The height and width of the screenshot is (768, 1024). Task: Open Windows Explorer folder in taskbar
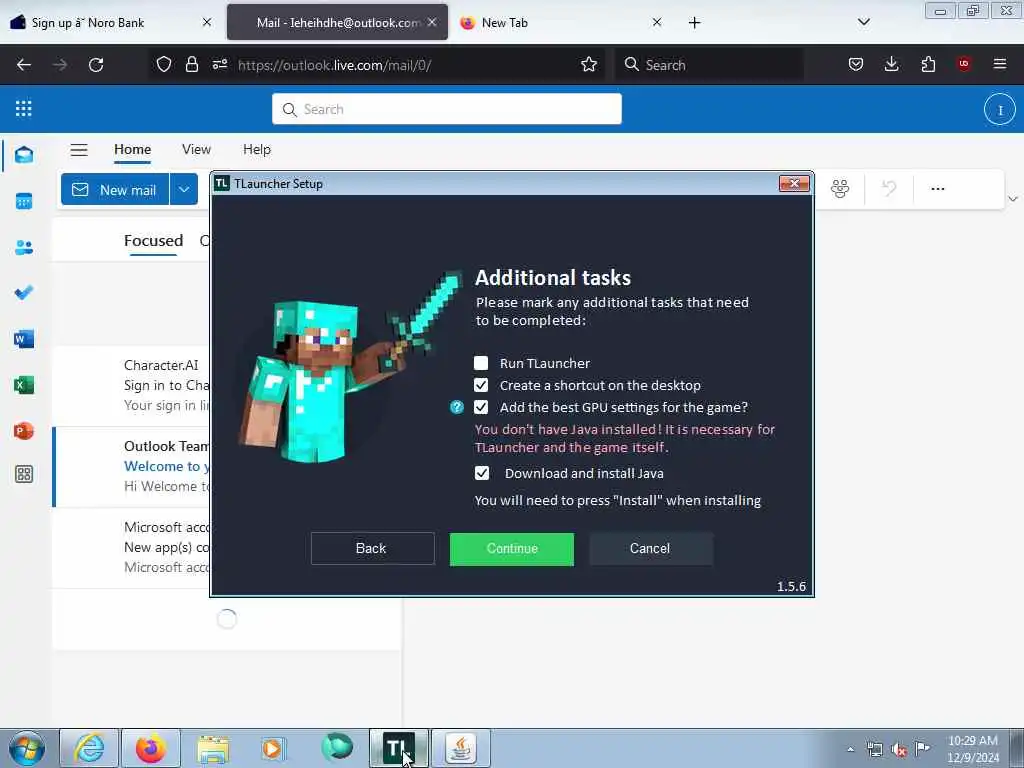[x=213, y=748]
